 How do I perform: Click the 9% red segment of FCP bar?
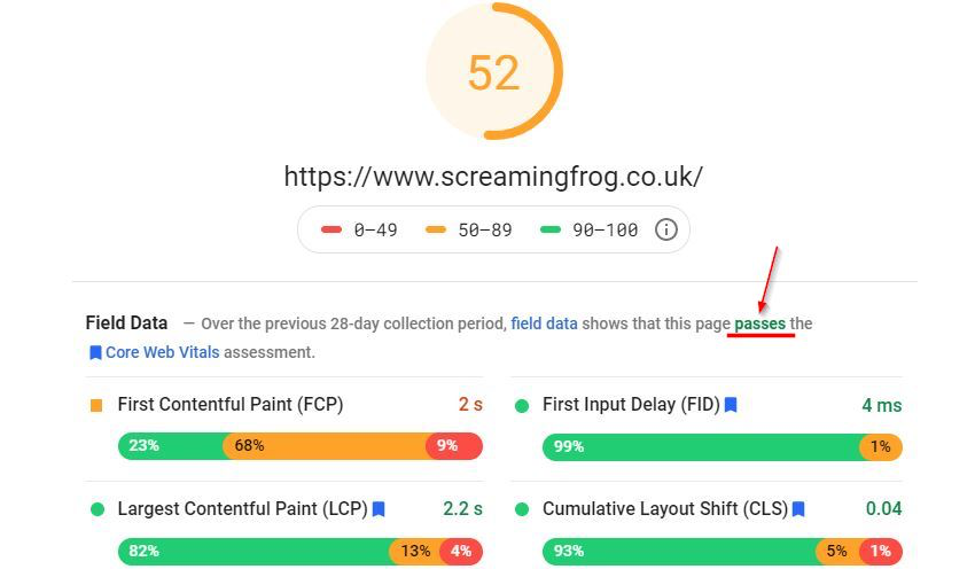[454, 446]
